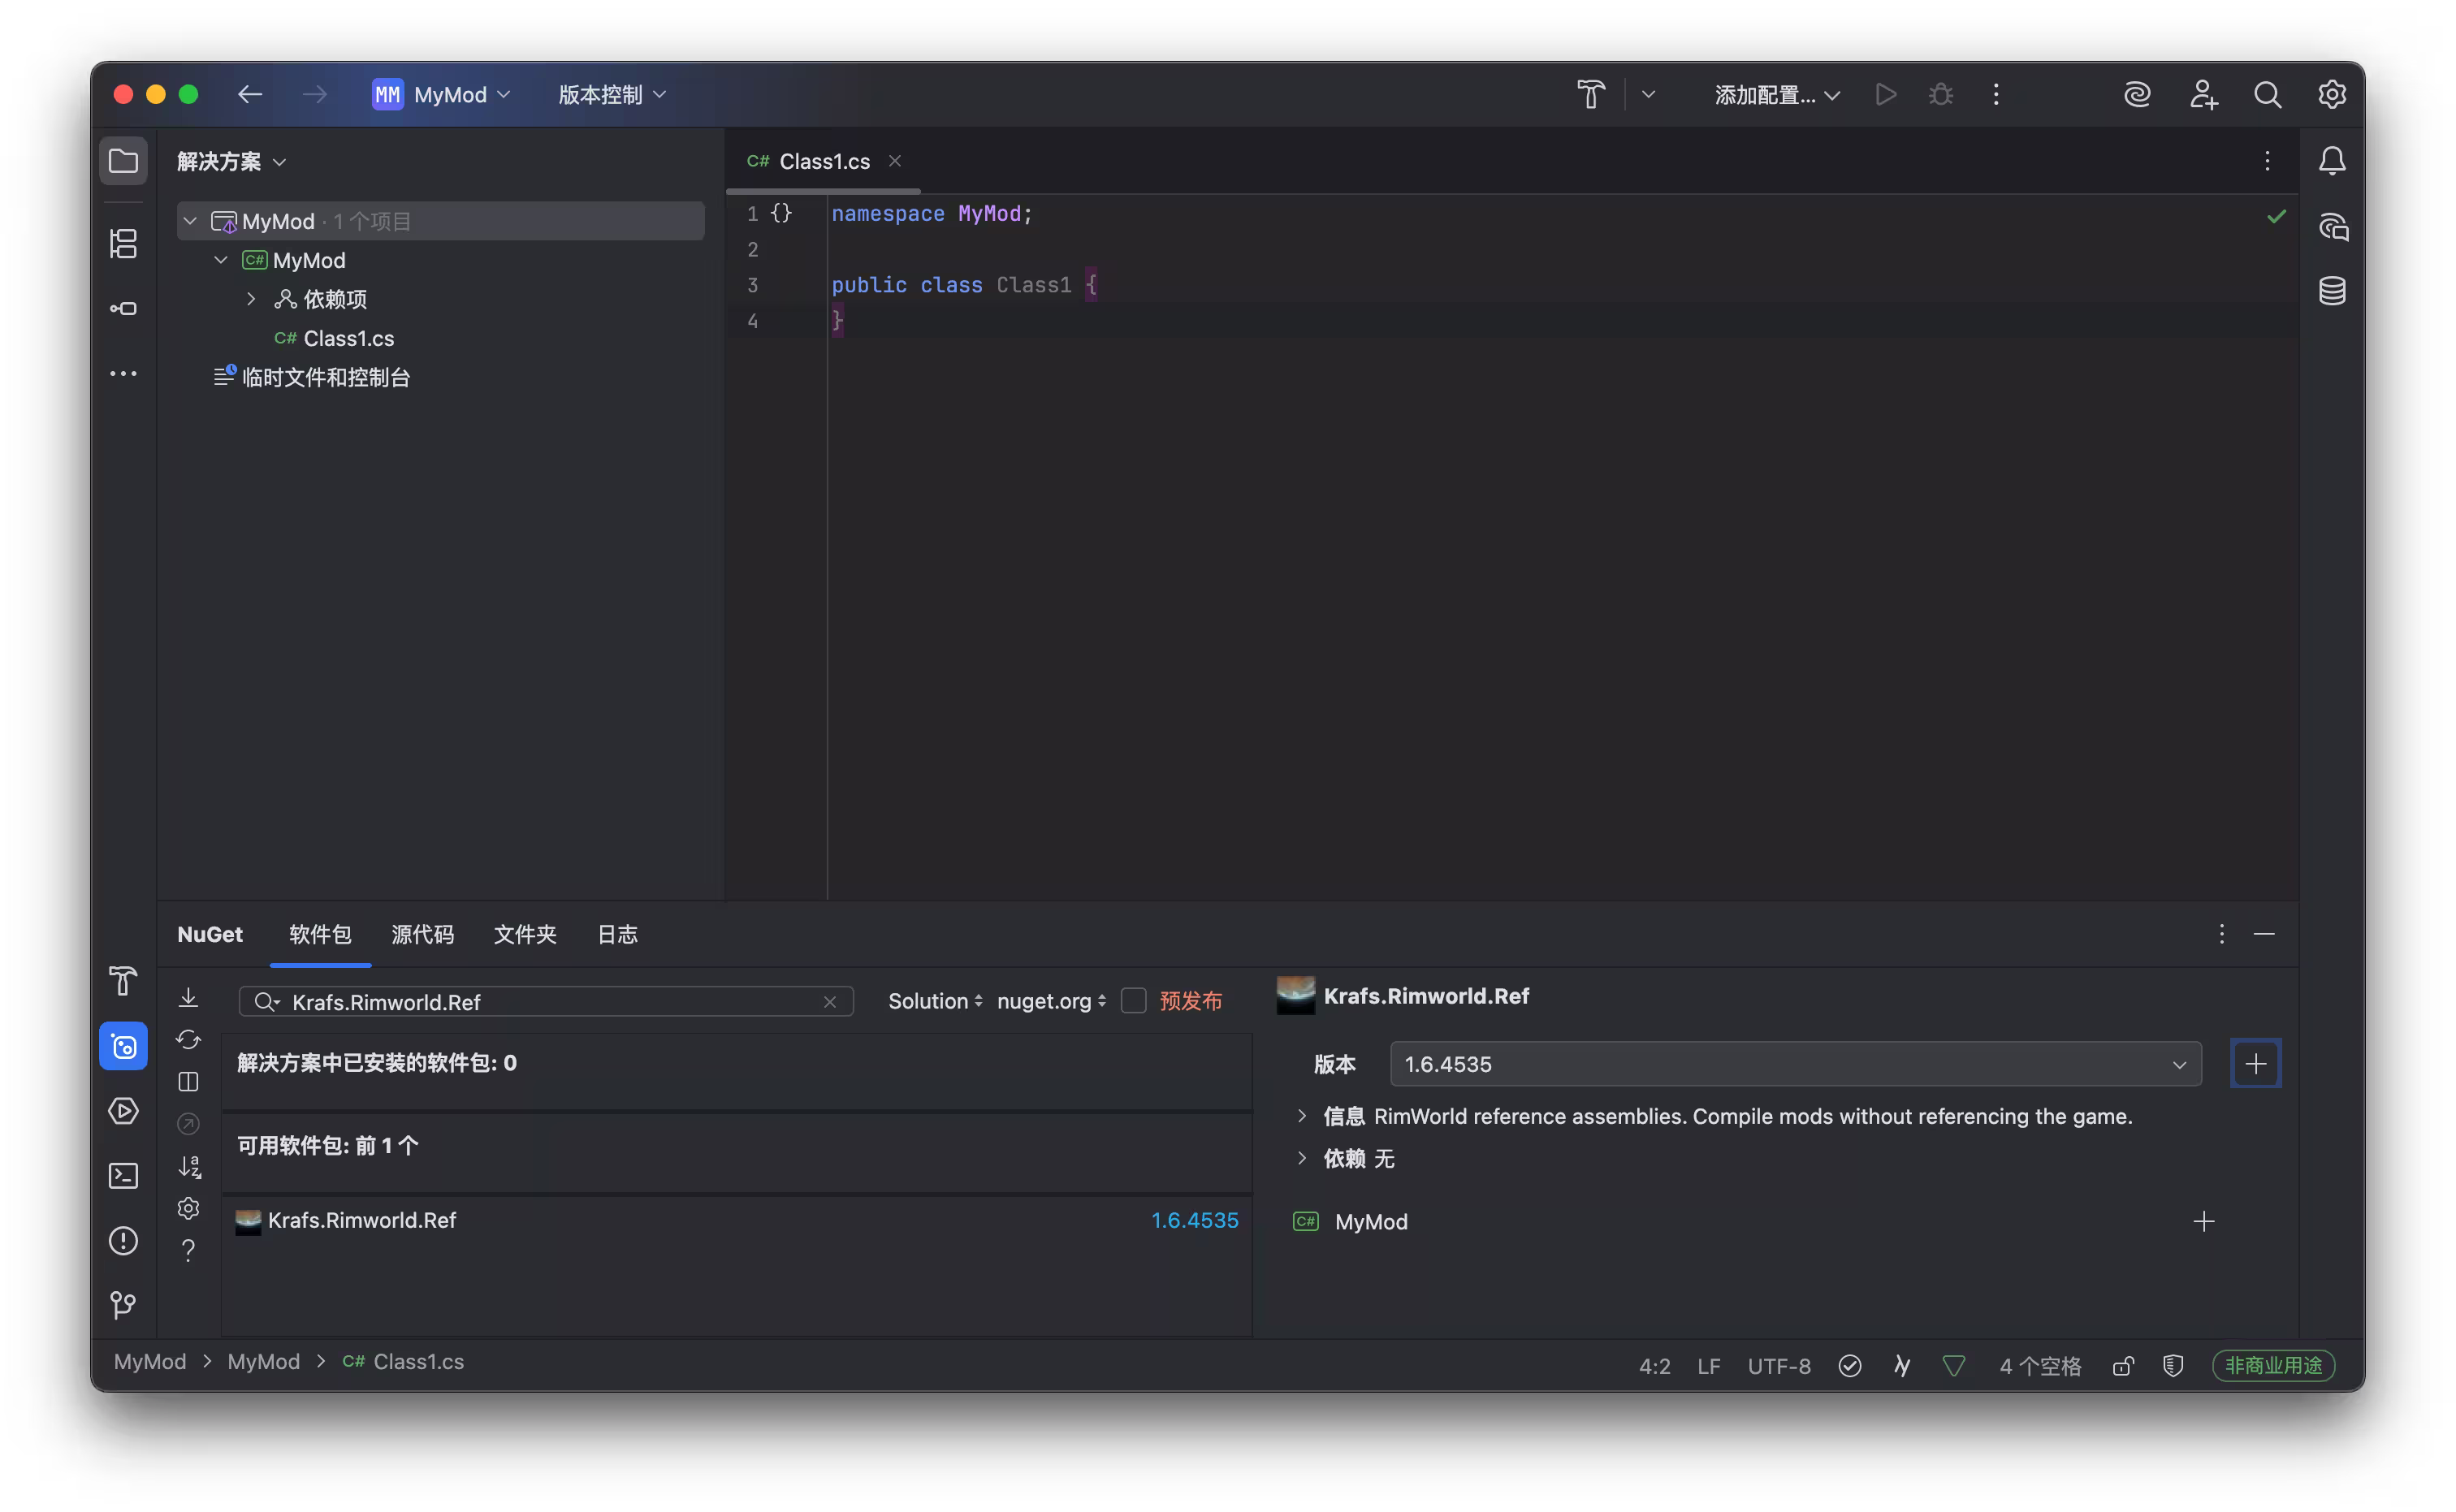Enable the 预发布 prerelease checkbox
The image size is (2456, 1512).
1133,1001
